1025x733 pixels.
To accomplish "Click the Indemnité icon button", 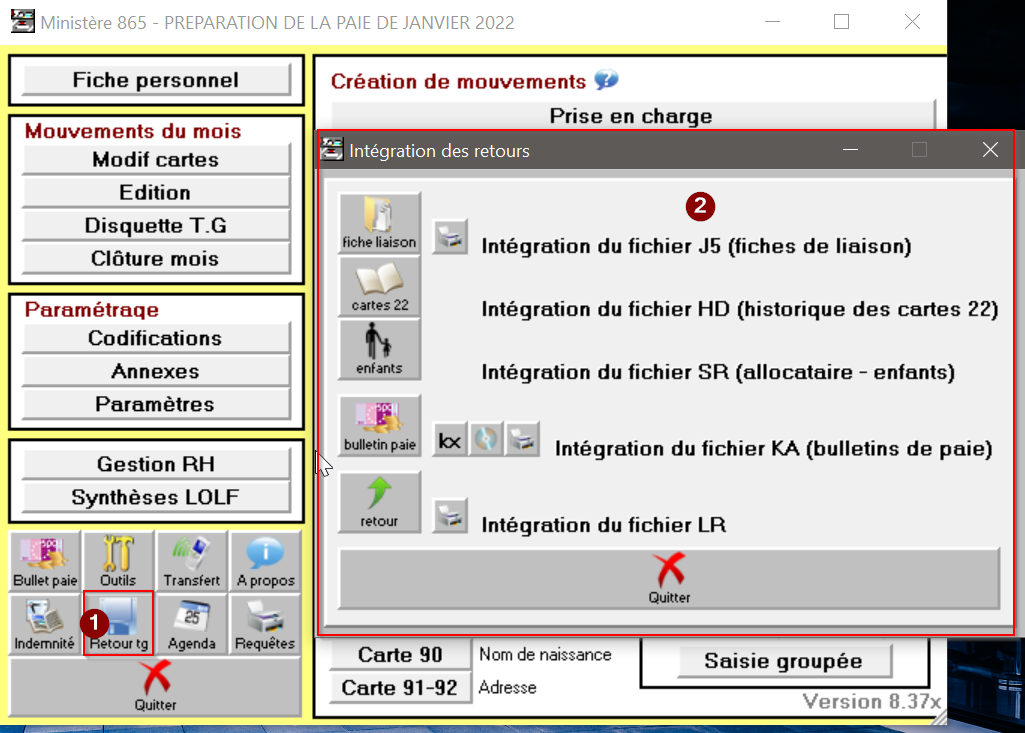I will click(44, 624).
